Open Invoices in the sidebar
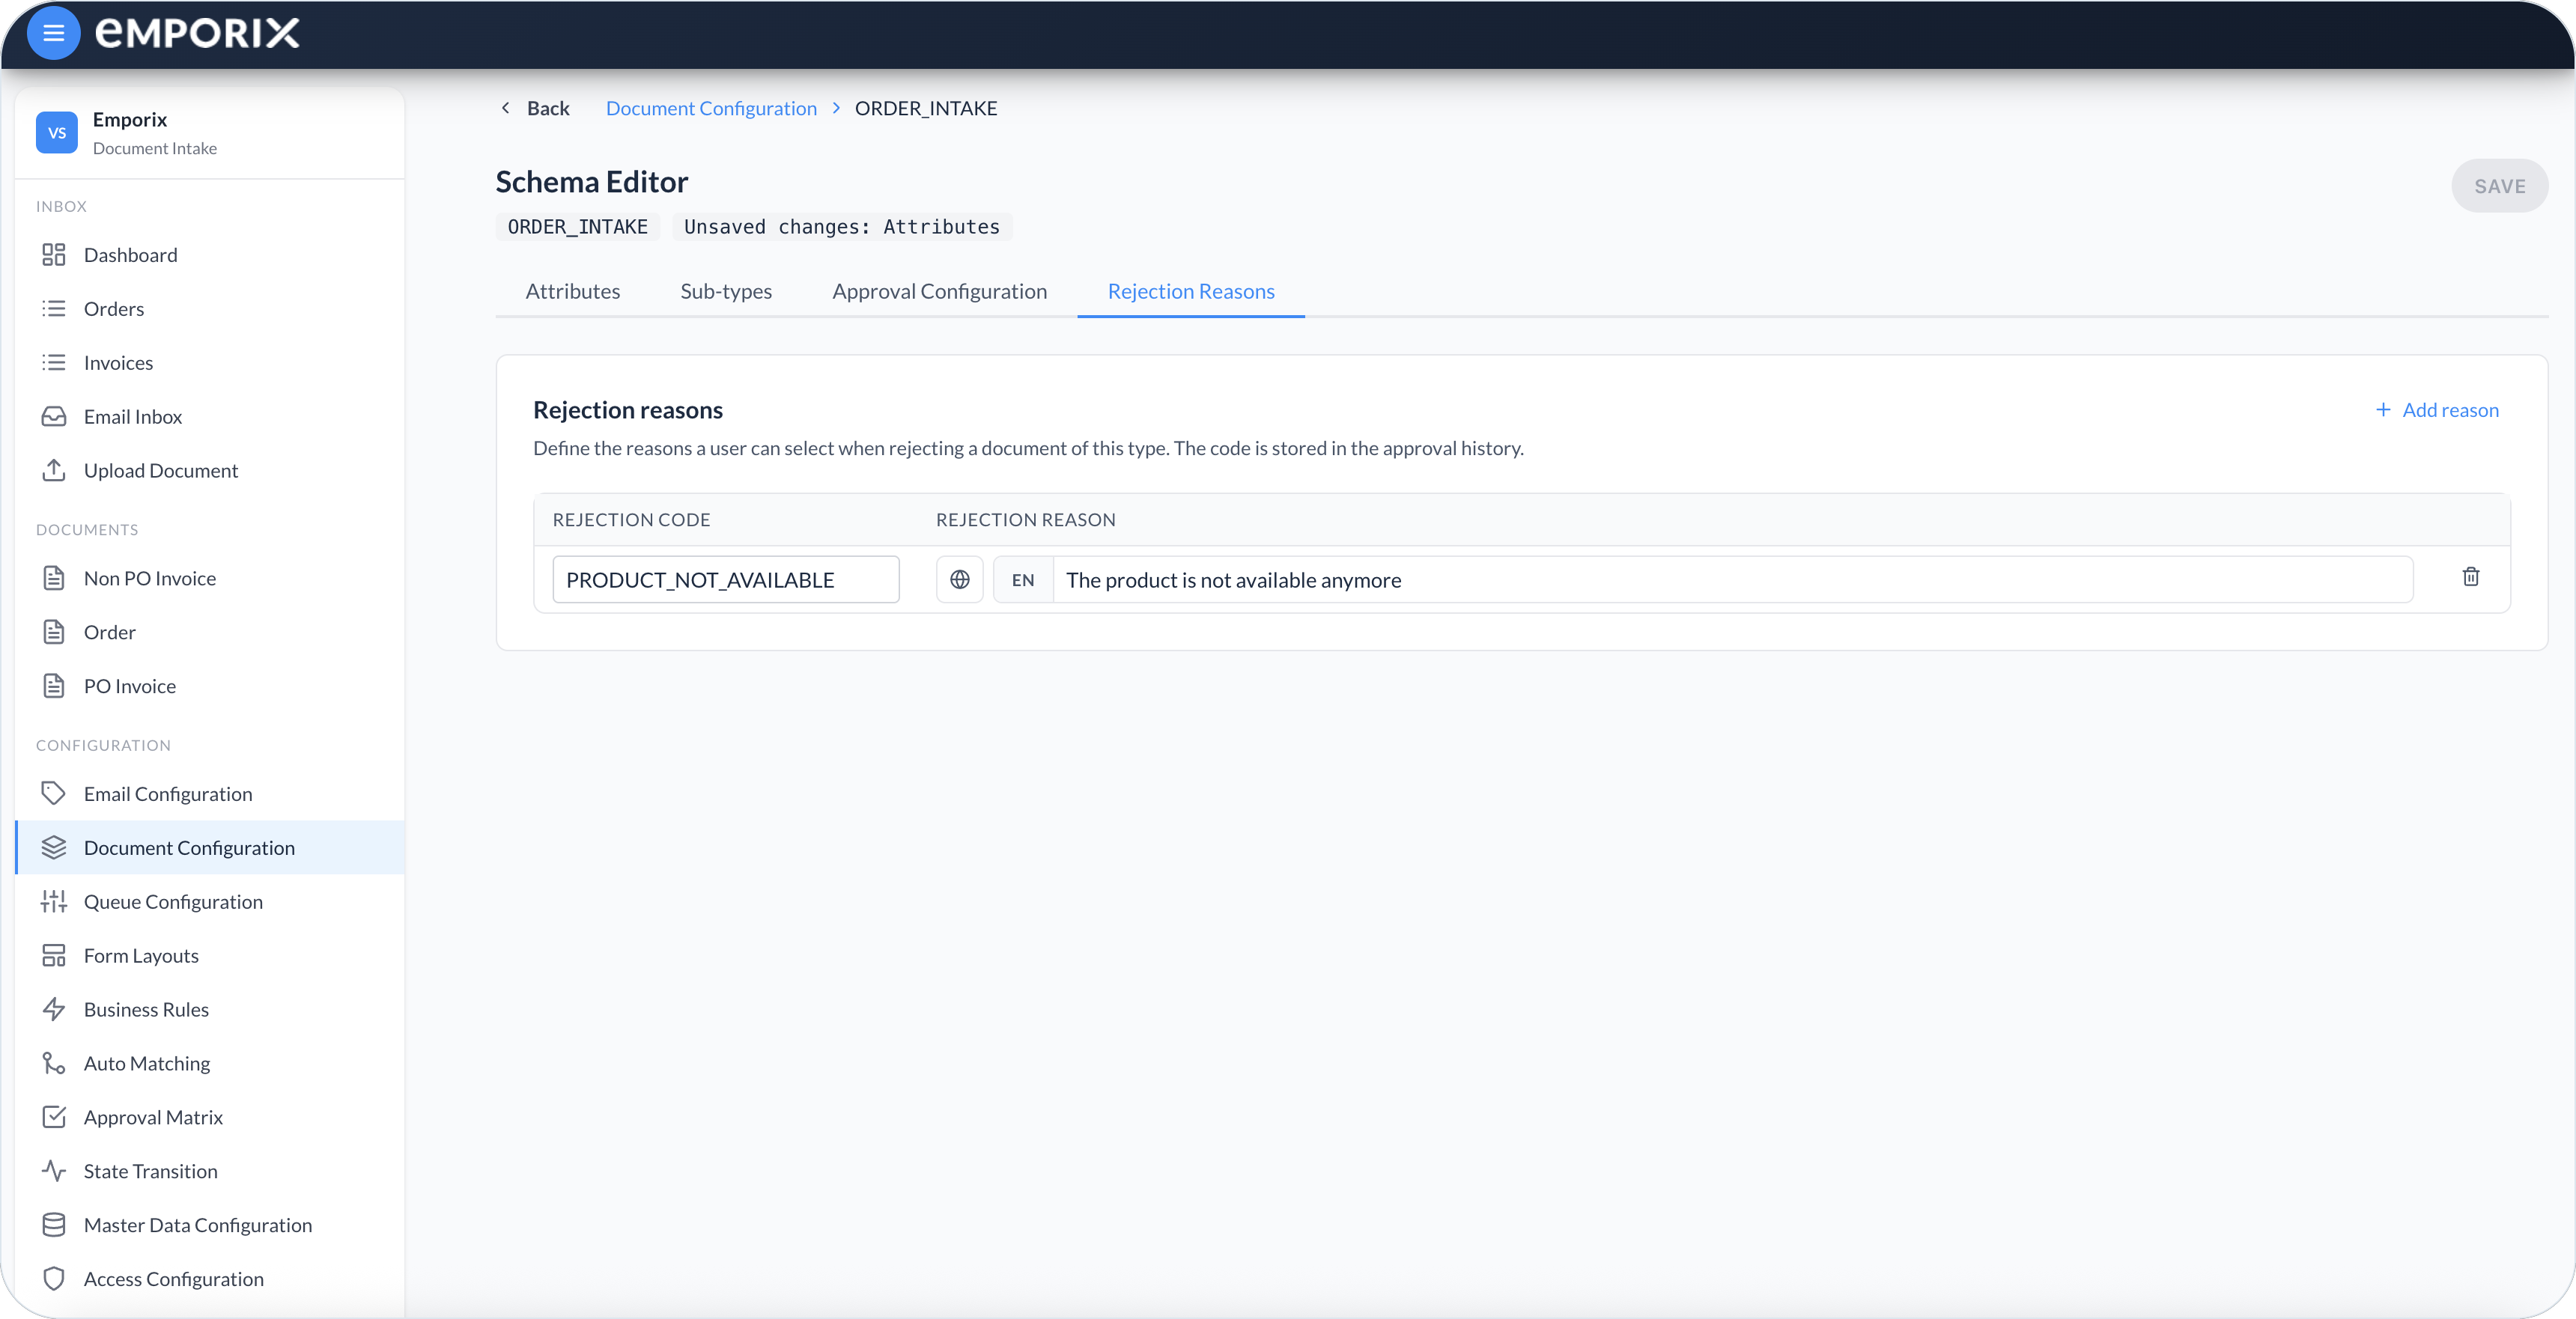The width and height of the screenshot is (2576, 1319). tap(211, 363)
